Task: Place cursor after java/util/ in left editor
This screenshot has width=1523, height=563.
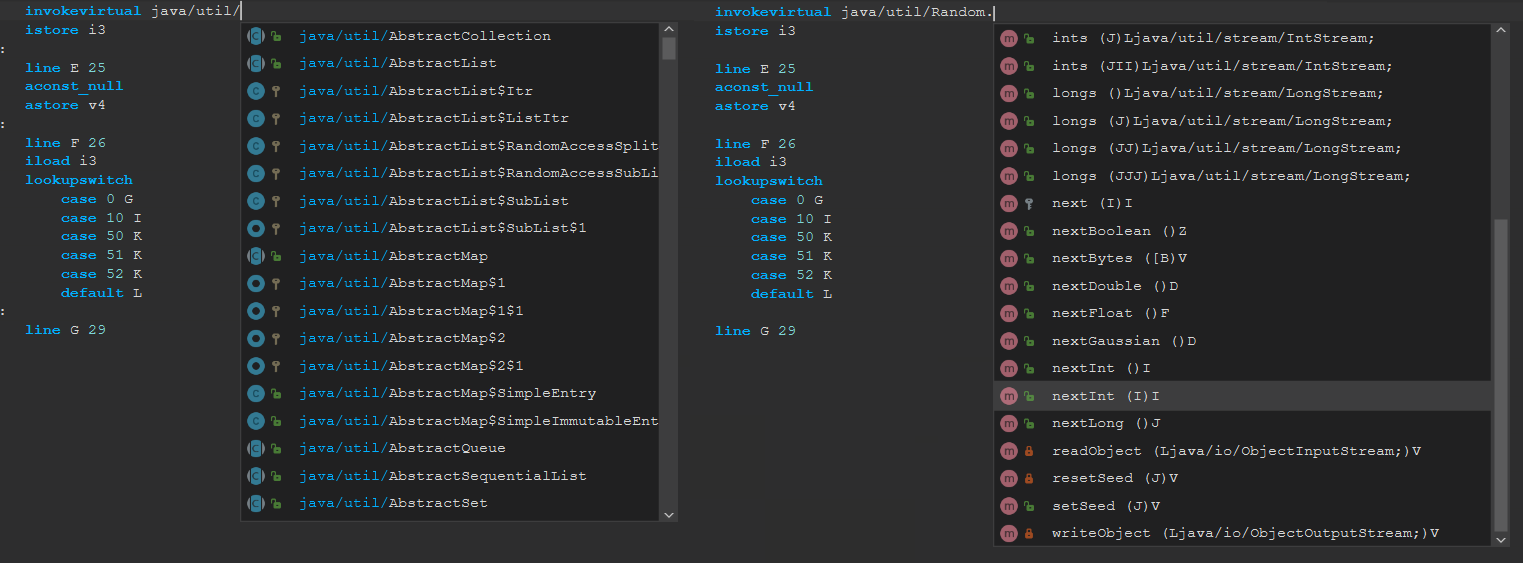Action: (241, 12)
